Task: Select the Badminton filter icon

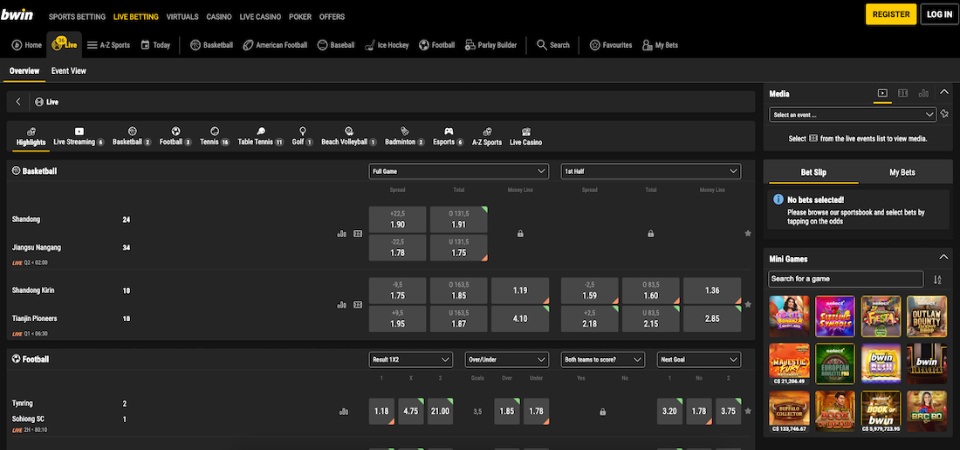Action: click(x=405, y=131)
